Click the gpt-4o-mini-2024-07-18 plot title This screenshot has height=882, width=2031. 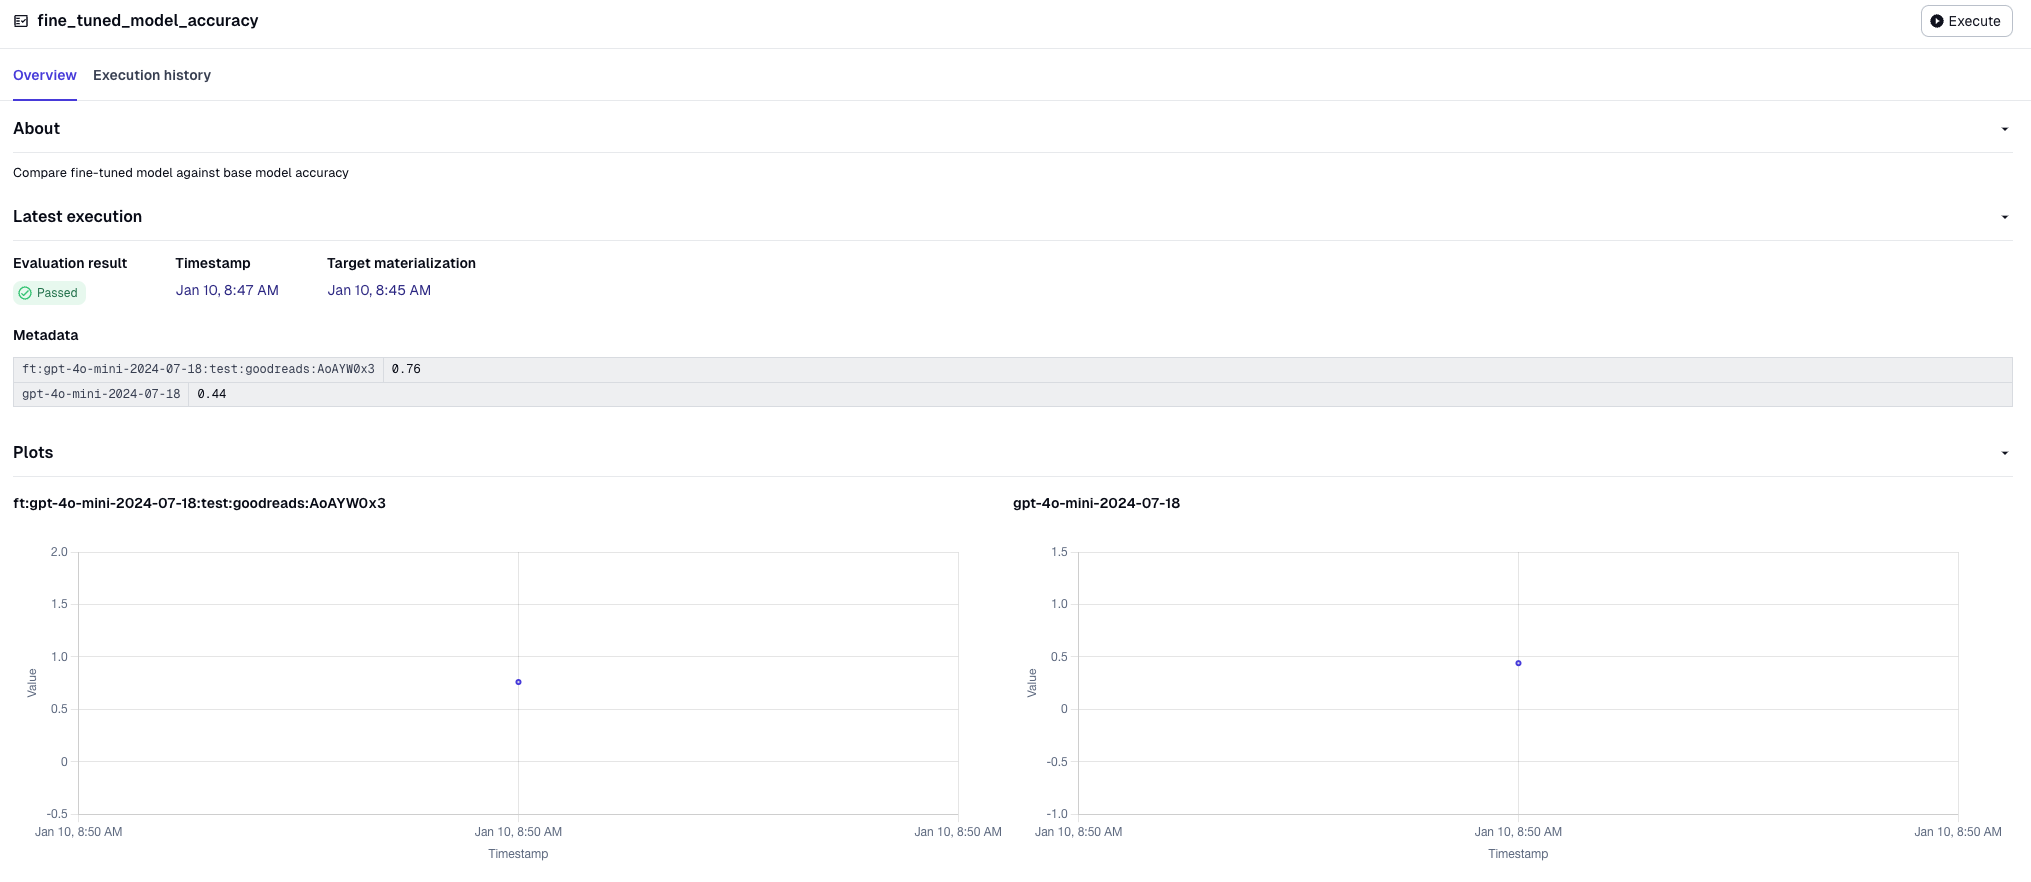pyautogui.click(x=1096, y=503)
